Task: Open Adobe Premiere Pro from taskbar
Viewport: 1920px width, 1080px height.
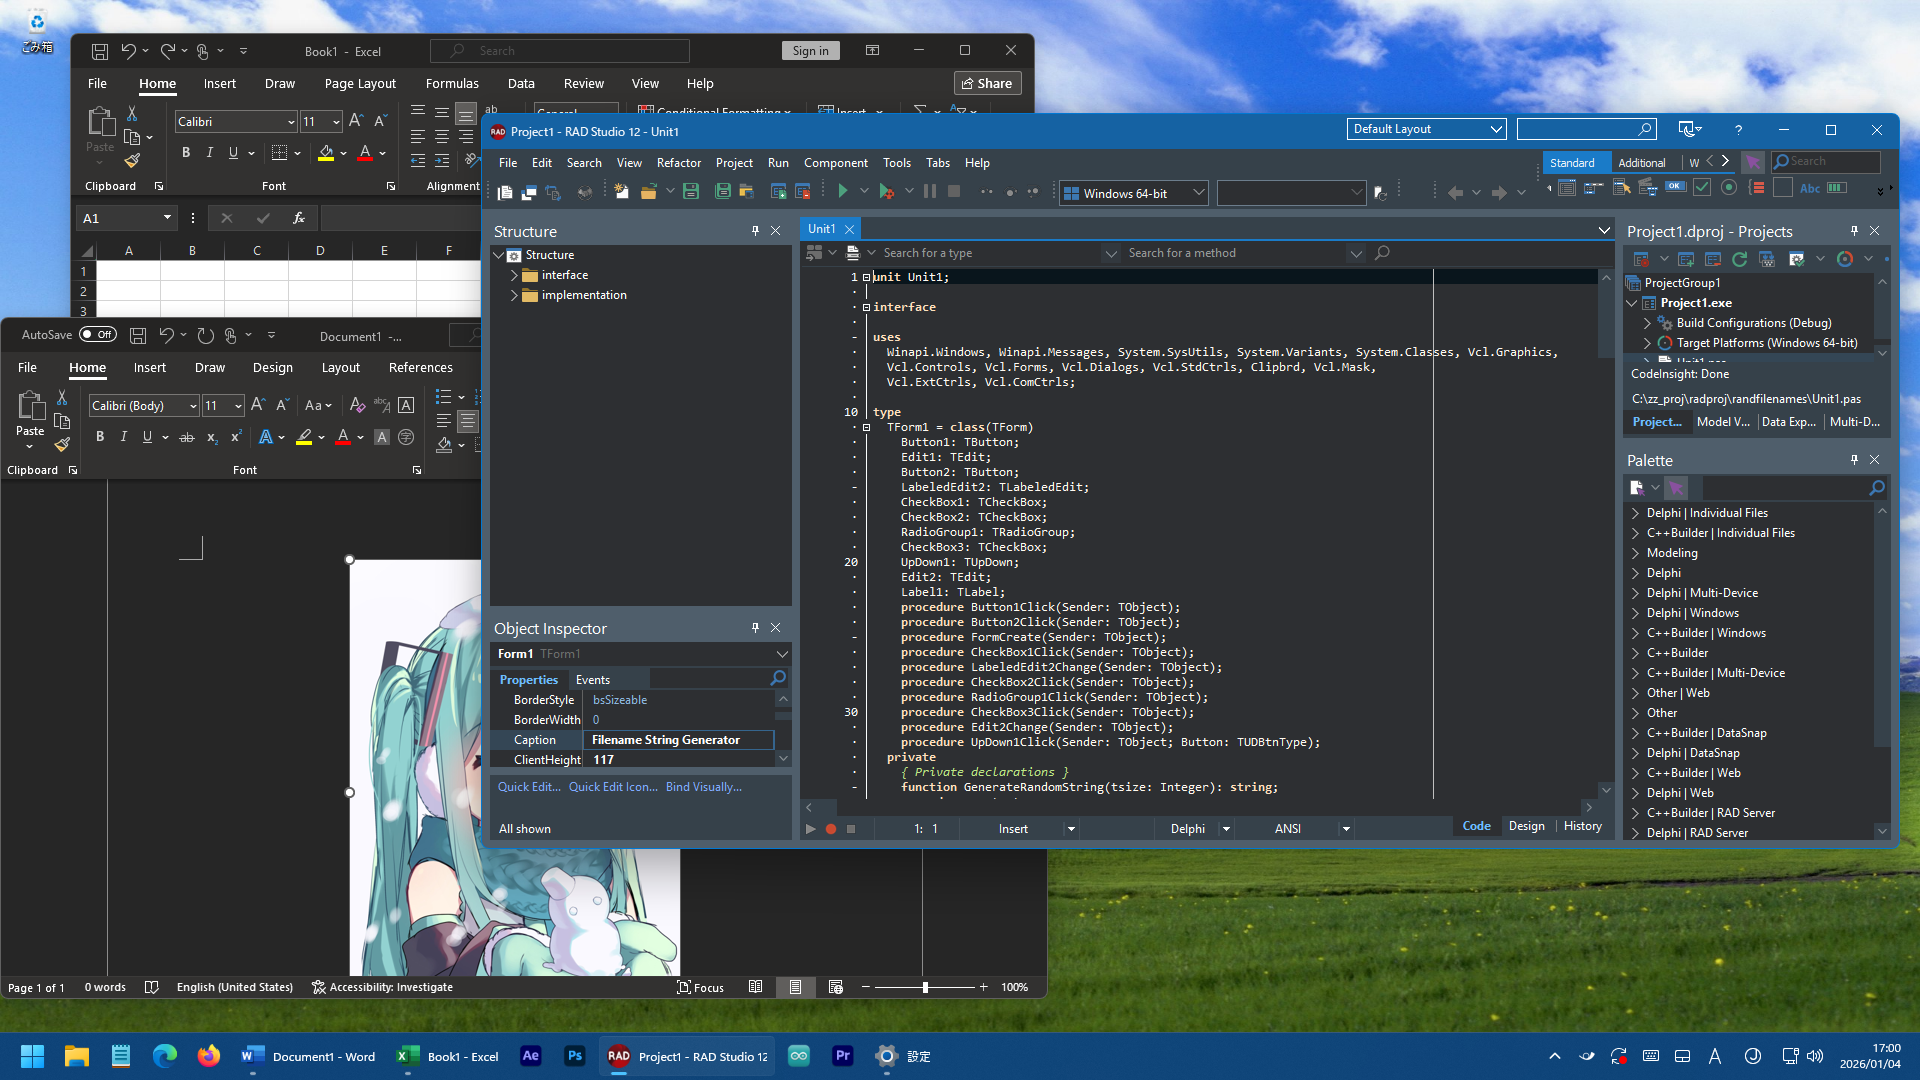Action: [842, 1056]
